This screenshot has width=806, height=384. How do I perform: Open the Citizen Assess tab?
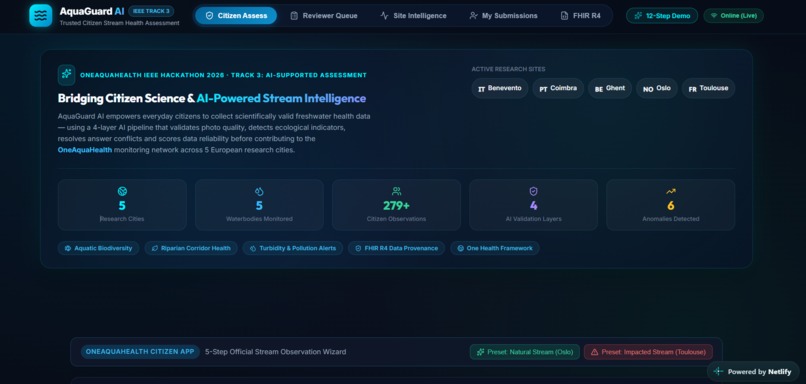click(x=236, y=15)
